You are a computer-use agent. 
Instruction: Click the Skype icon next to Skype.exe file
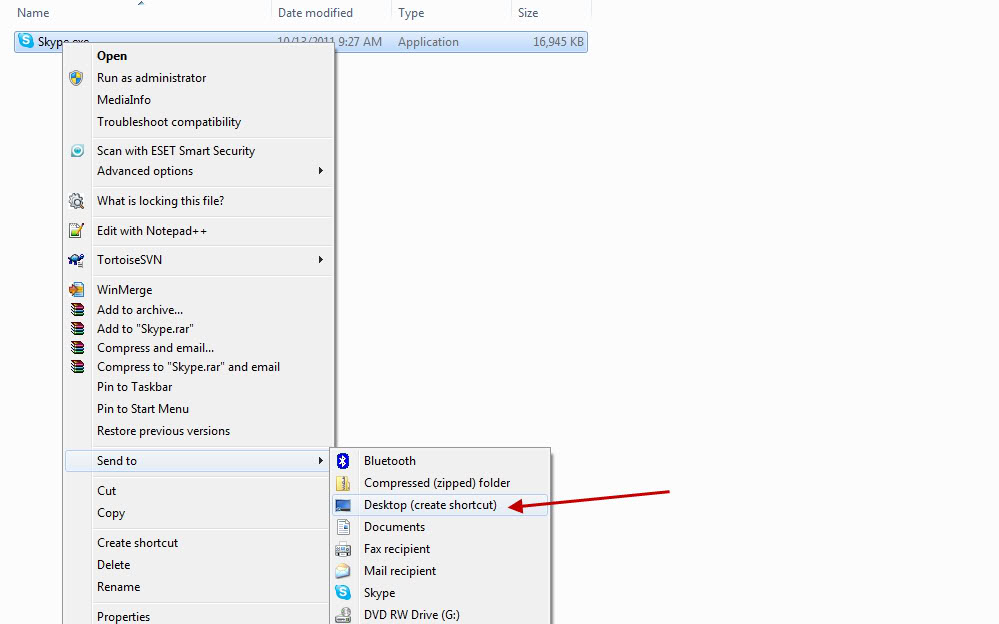click(x=25, y=41)
